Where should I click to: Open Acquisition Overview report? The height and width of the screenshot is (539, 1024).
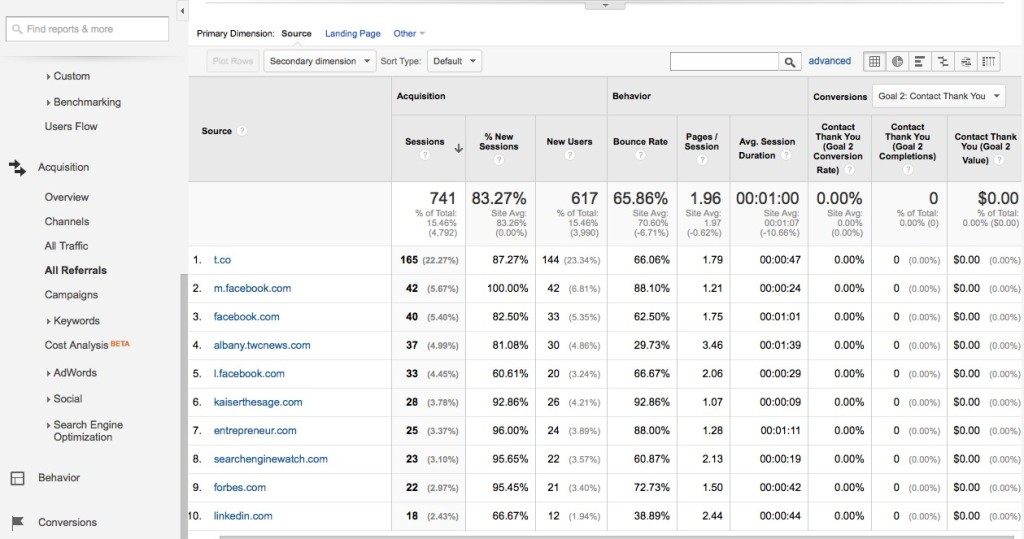pyautogui.click(x=67, y=197)
